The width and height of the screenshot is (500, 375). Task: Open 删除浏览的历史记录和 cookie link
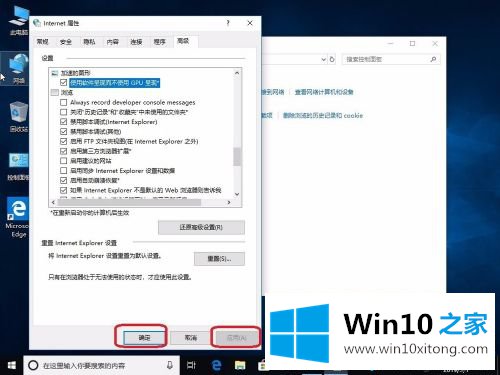[x=323, y=115]
